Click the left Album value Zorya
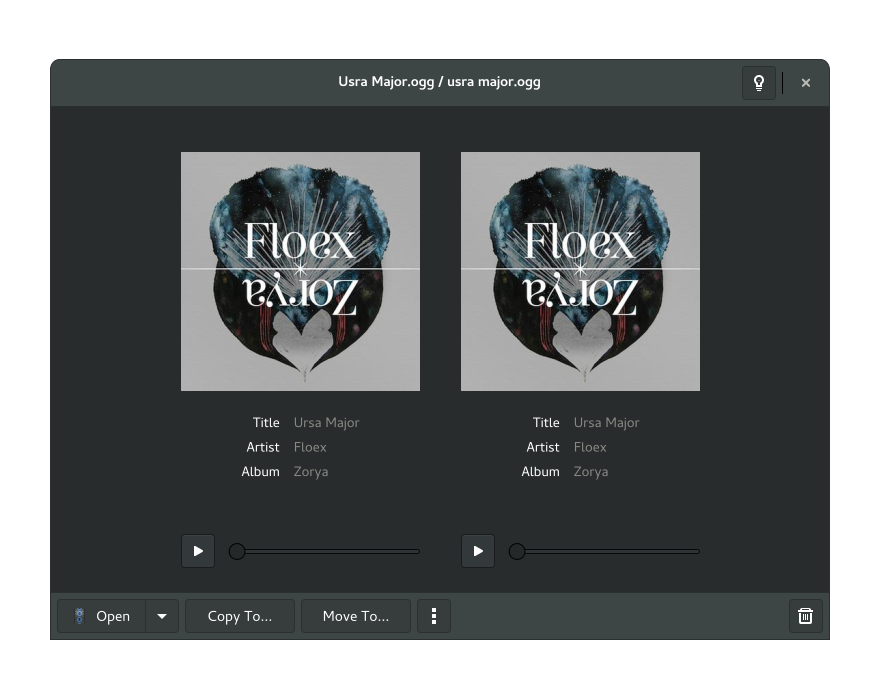Screen dimensions: 880x700 (311, 472)
